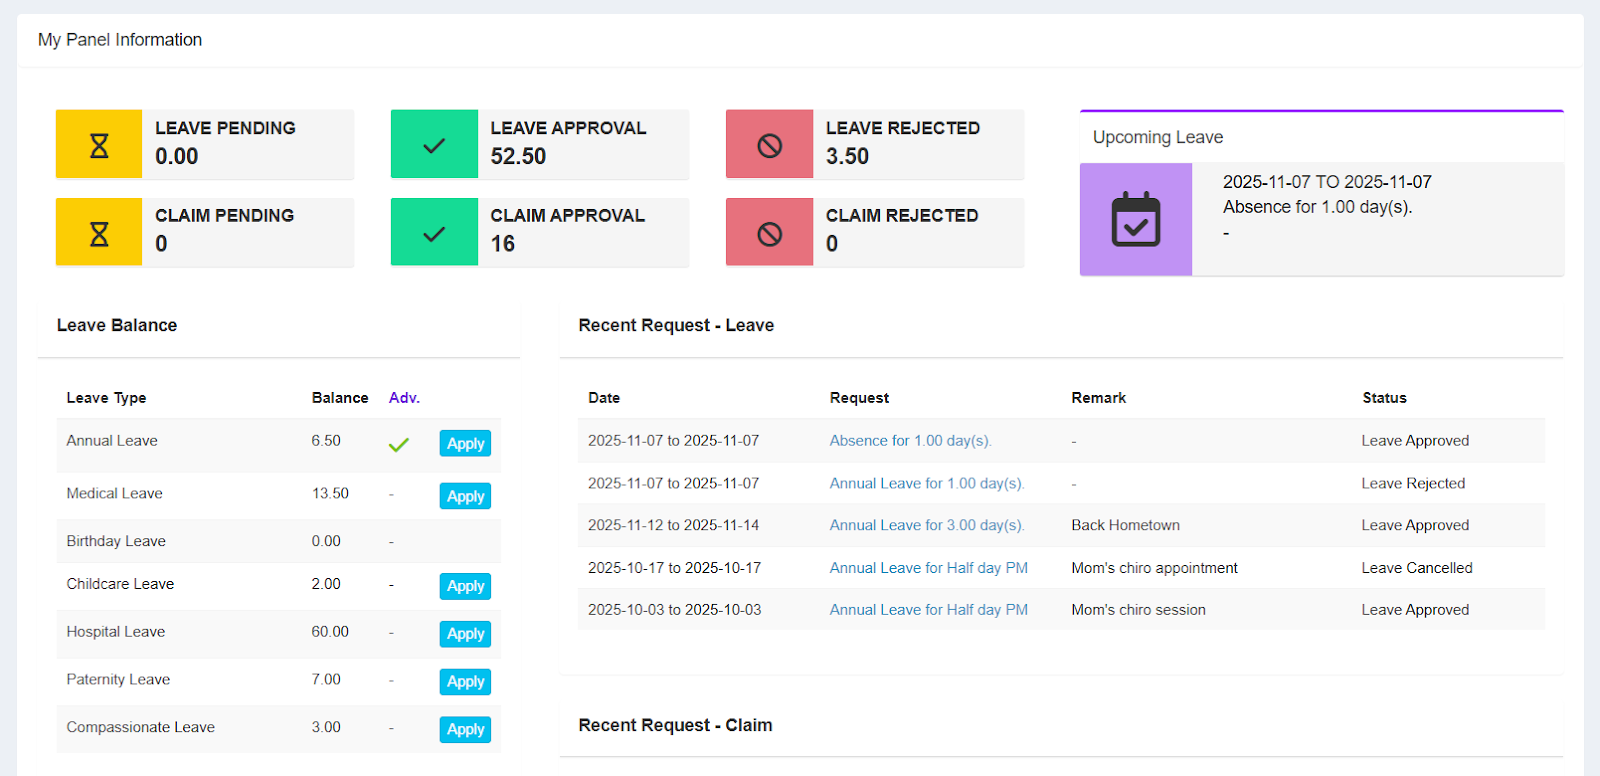Click the Claim Rejected prohibited icon
The width and height of the screenshot is (1600, 776).
click(x=769, y=233)
